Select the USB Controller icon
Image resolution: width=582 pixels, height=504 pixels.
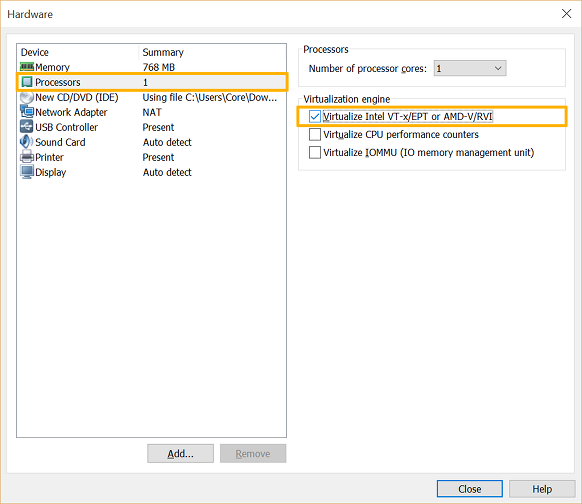click(x=27, y=127)
